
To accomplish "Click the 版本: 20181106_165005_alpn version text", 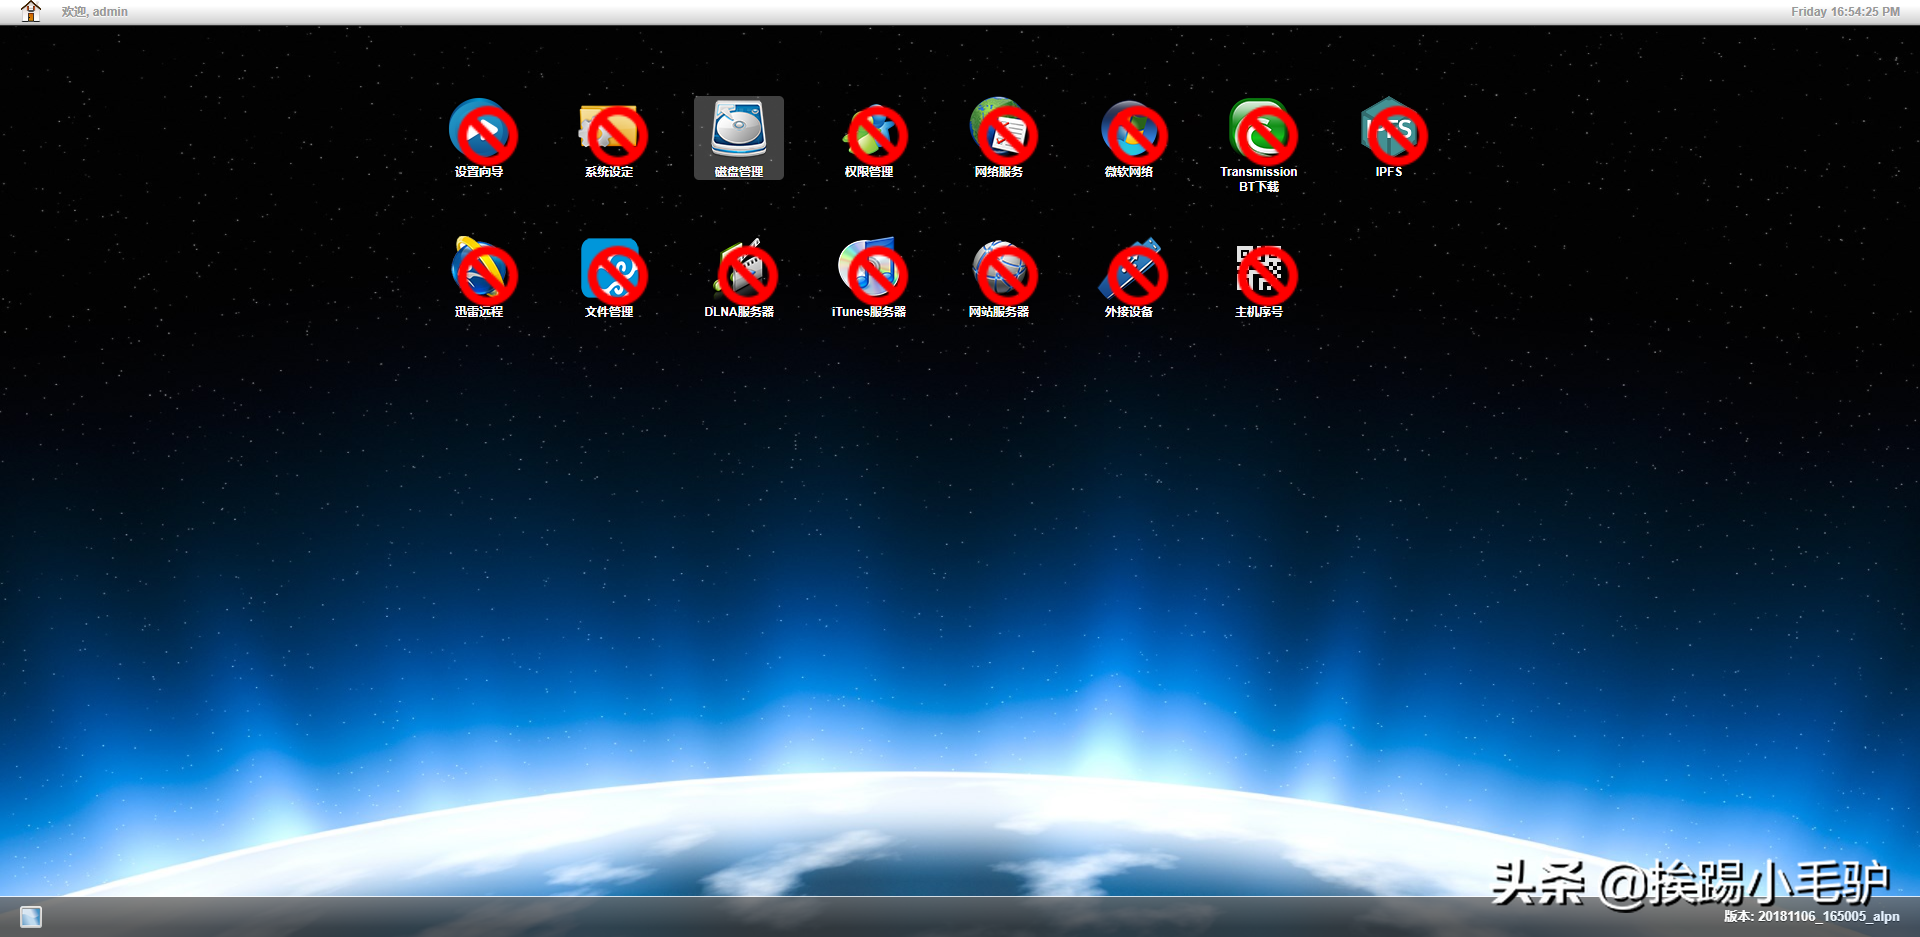I will click(x=1811, y=916).
